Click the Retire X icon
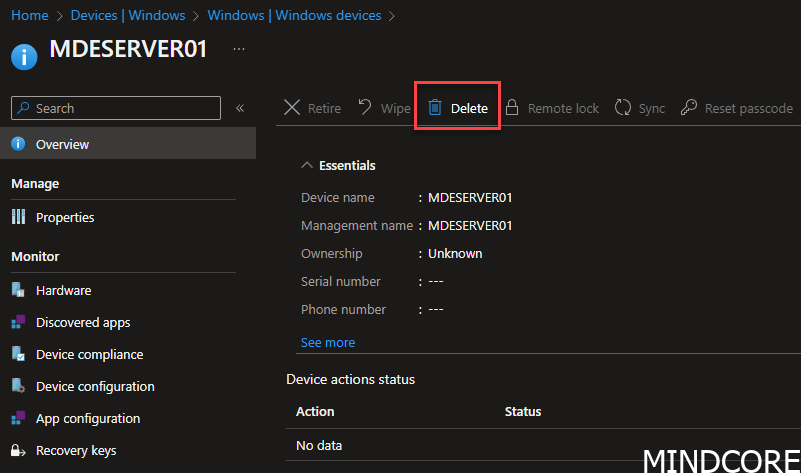This screenshot has width=801, height=473. click(x=292, y=108)
